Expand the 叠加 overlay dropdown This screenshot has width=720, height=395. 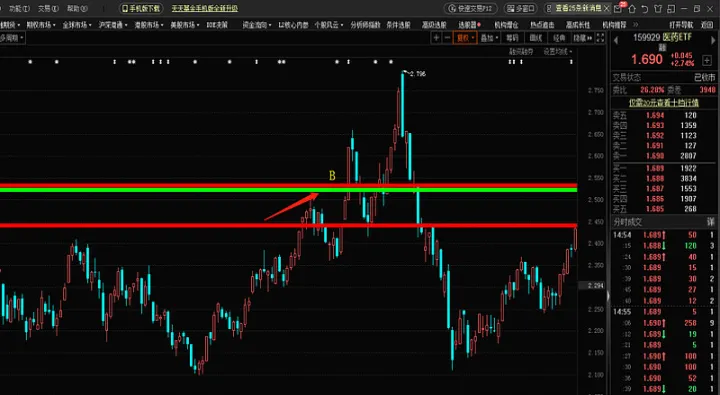click(489, 38)
